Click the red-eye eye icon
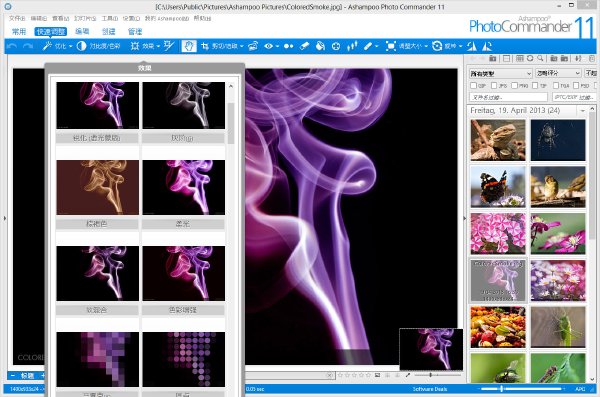600x397 pixels. click(x=269, y=46)
